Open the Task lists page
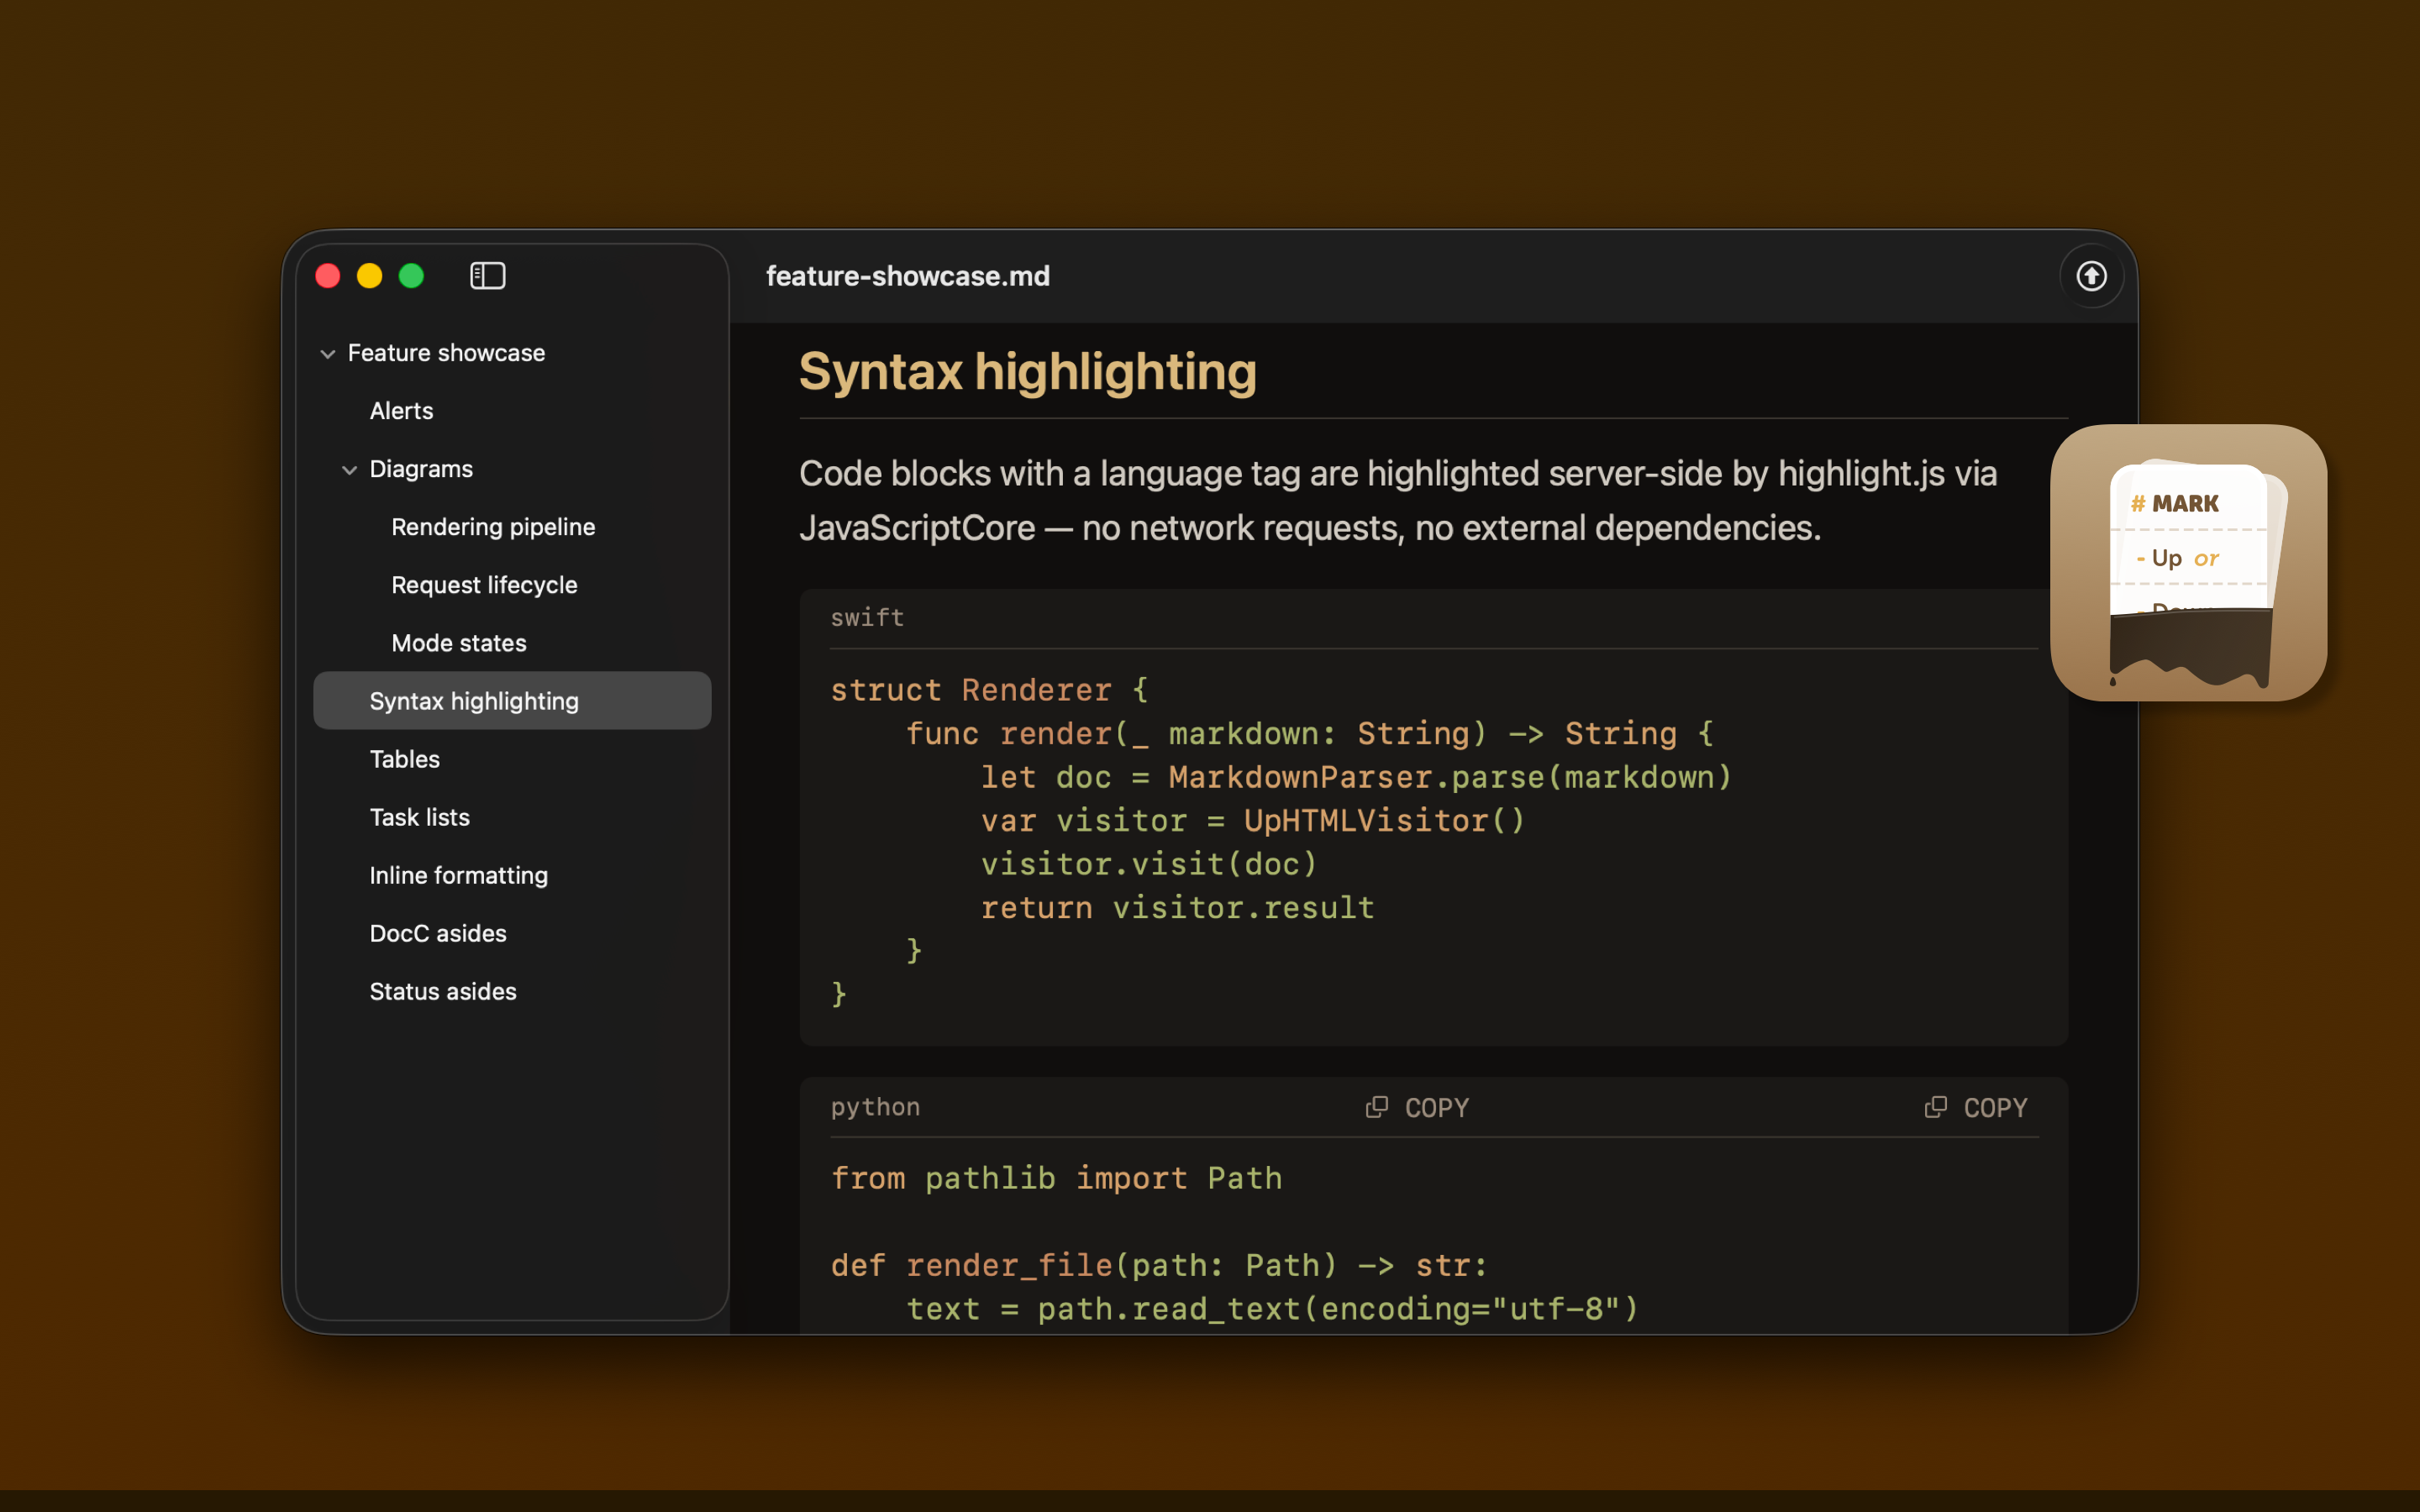The height and width of the screenshot is (1512, 2420). point(420,816)
